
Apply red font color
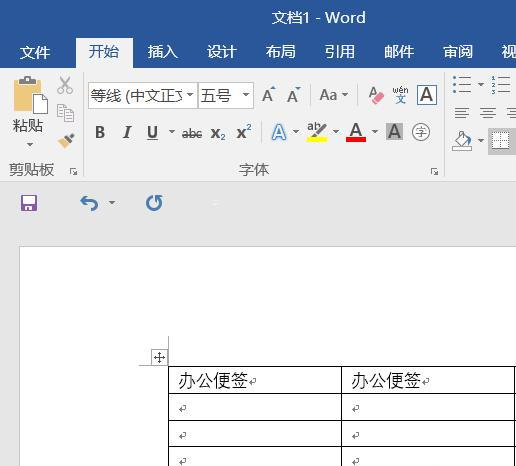[356, 132]
